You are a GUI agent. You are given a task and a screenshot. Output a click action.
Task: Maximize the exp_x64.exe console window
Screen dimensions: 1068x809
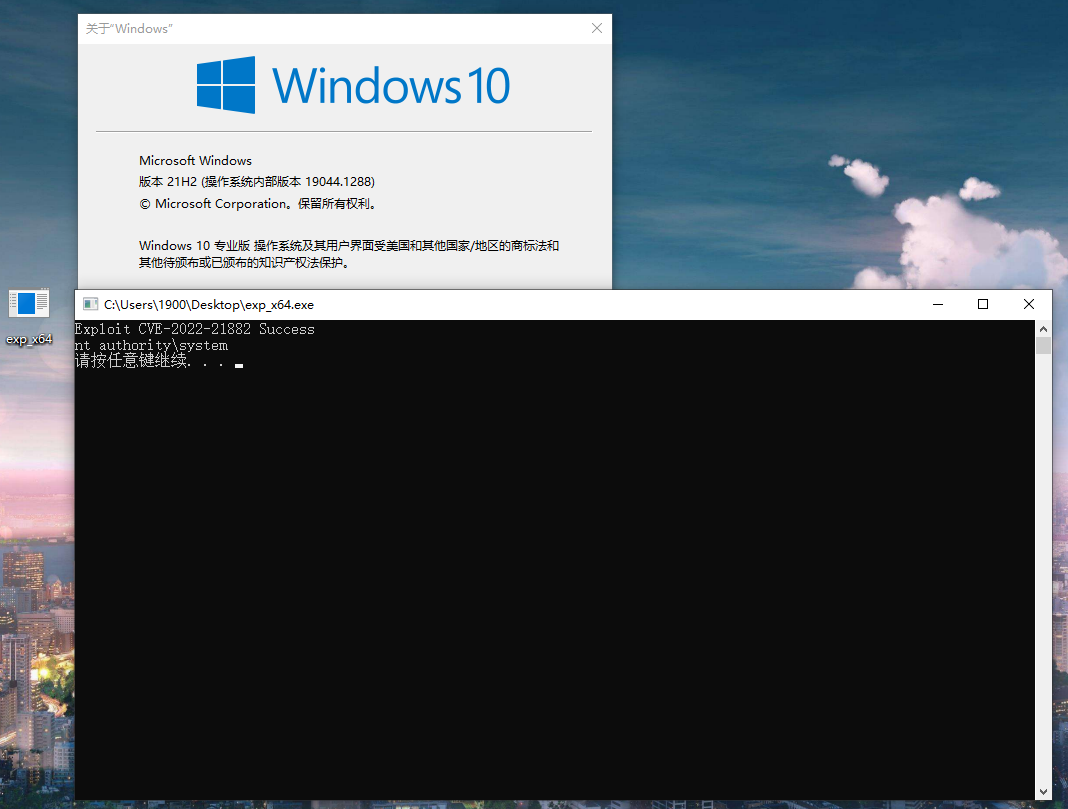pyautogui.click(x=983, y=304)
